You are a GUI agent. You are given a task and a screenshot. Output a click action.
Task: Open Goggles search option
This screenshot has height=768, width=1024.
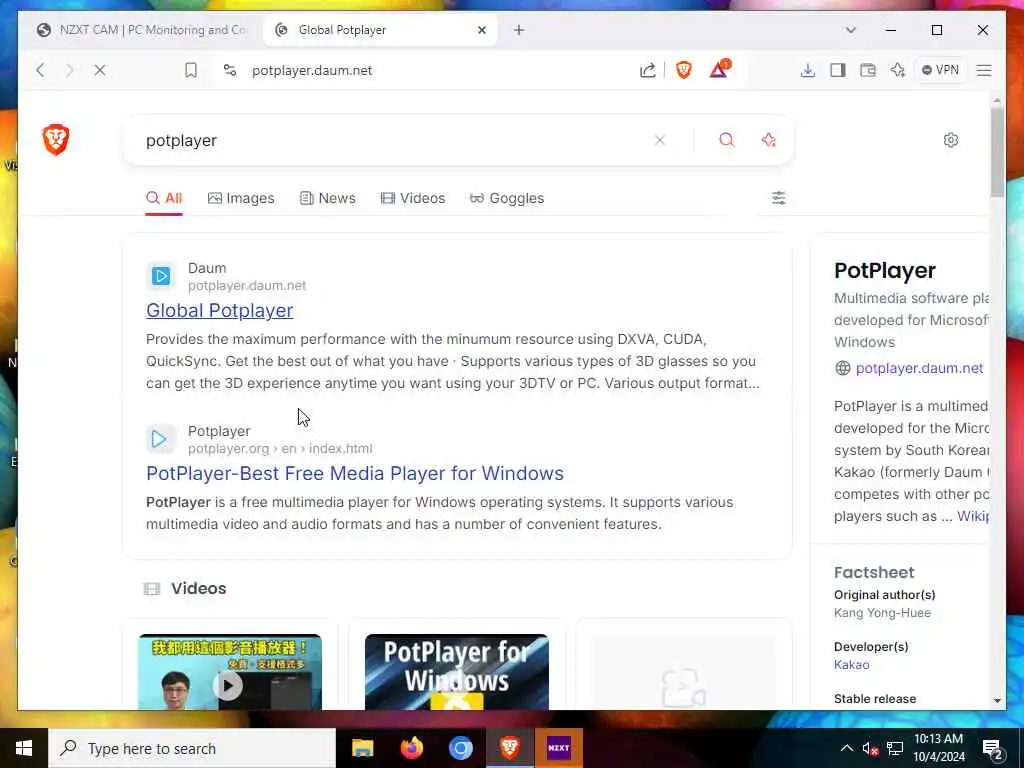tap(507, 198)
